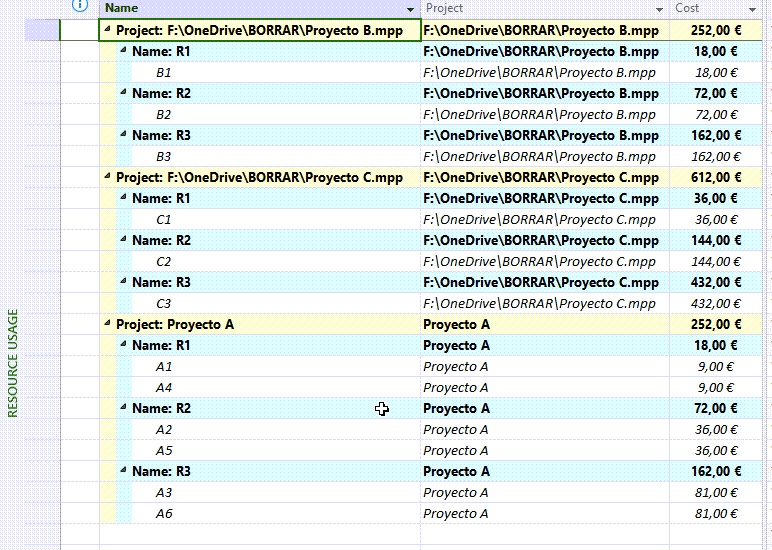Click the 432,00 € cost for C3

tap(716, 304)
